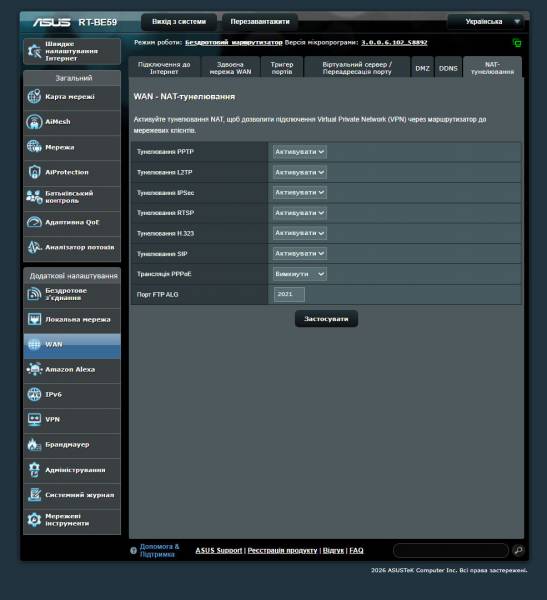547x600 pixels.
Task: Click the help question mark icon
Action: 133,551
